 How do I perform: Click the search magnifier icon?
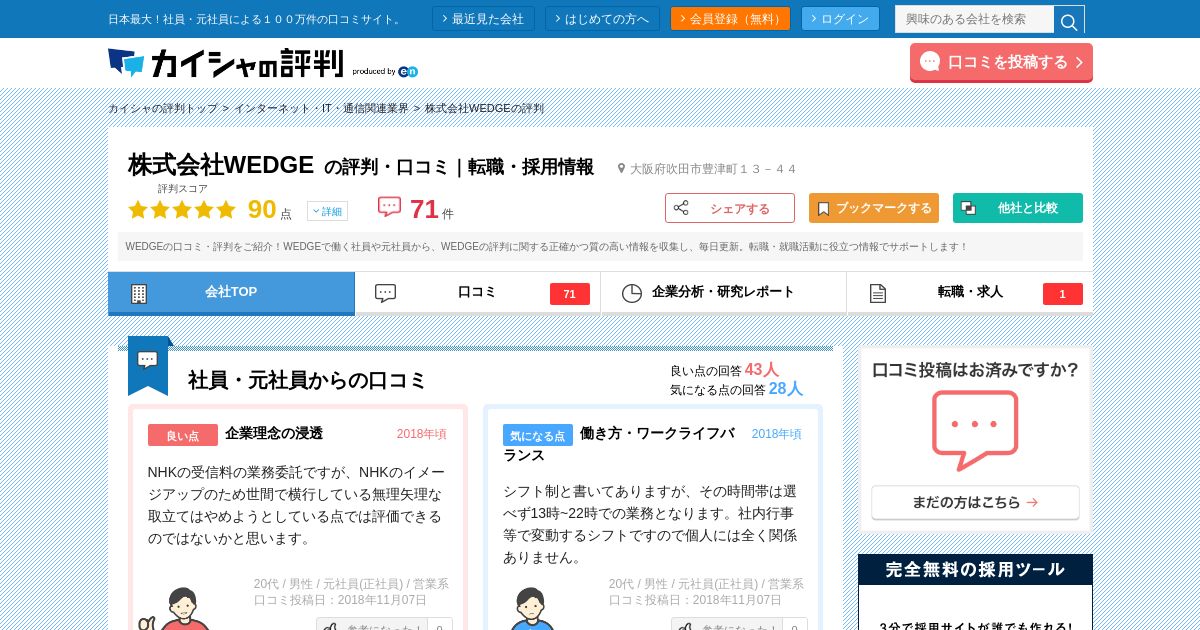(1069, 19)
